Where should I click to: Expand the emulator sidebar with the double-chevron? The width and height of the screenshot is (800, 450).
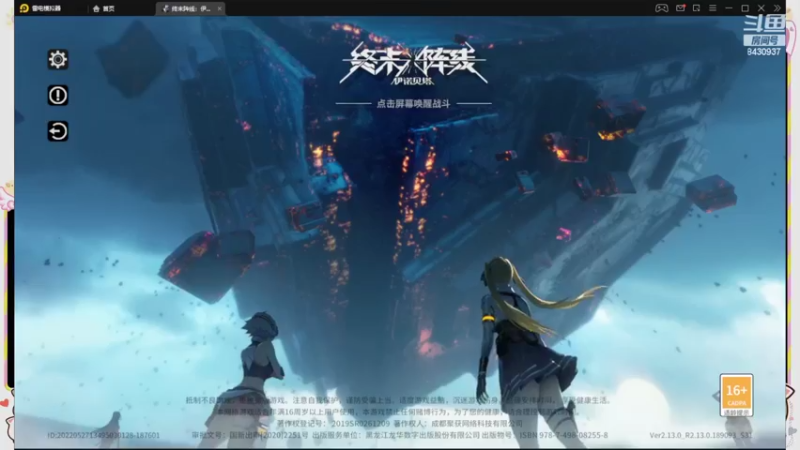point(777,8)
